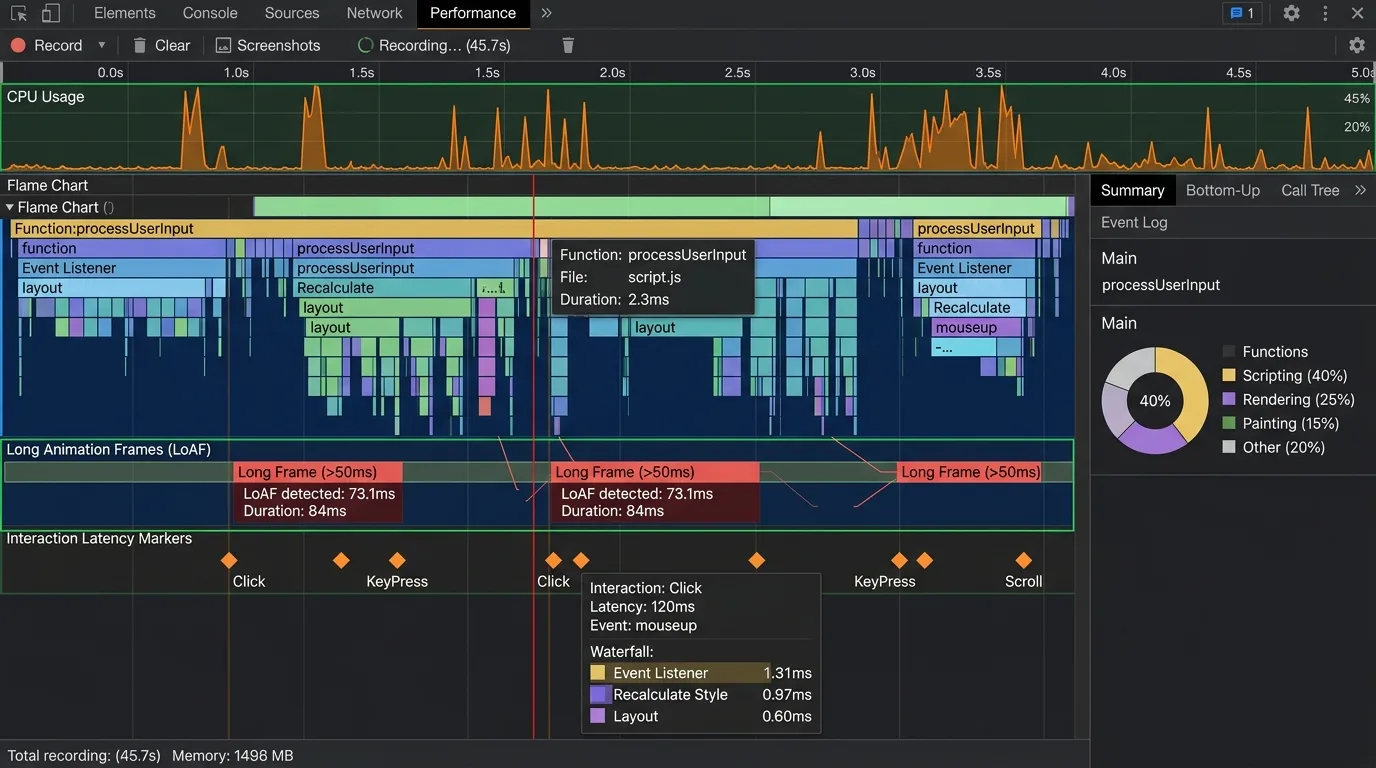Collapse the Flame Chart track triangle
The width and height of the screenshot is (1376, 768).
tap(10, 207)
